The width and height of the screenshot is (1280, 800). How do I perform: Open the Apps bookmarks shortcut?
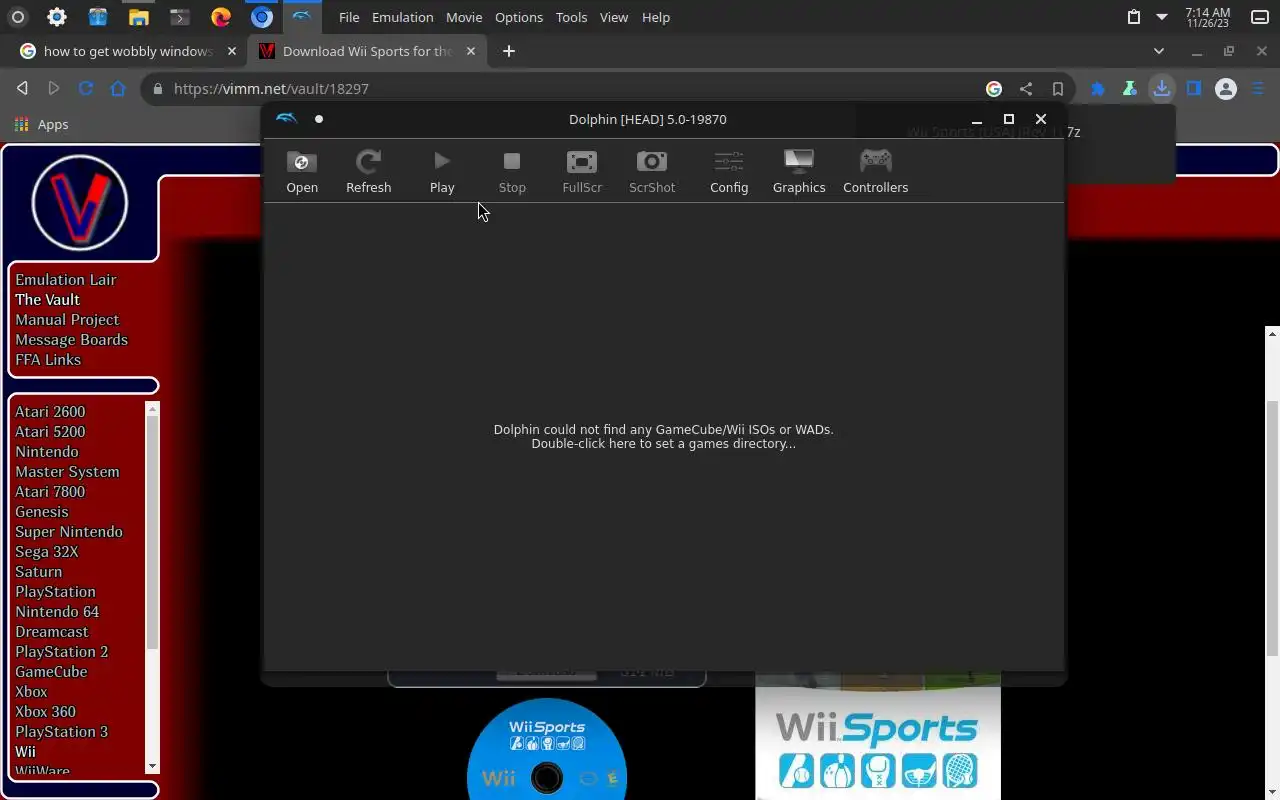pyautogui.click(x=41, y=125)
